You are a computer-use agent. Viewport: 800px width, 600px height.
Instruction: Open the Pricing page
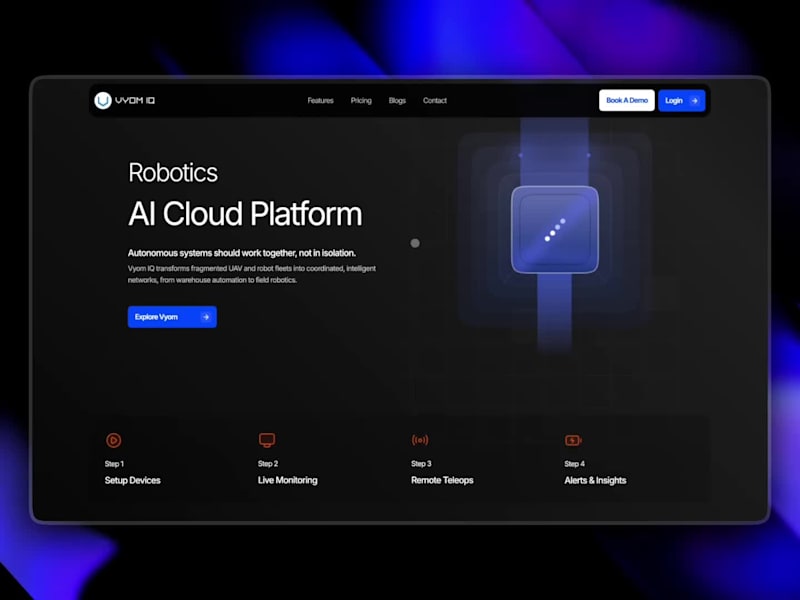[x=361, y=100]
